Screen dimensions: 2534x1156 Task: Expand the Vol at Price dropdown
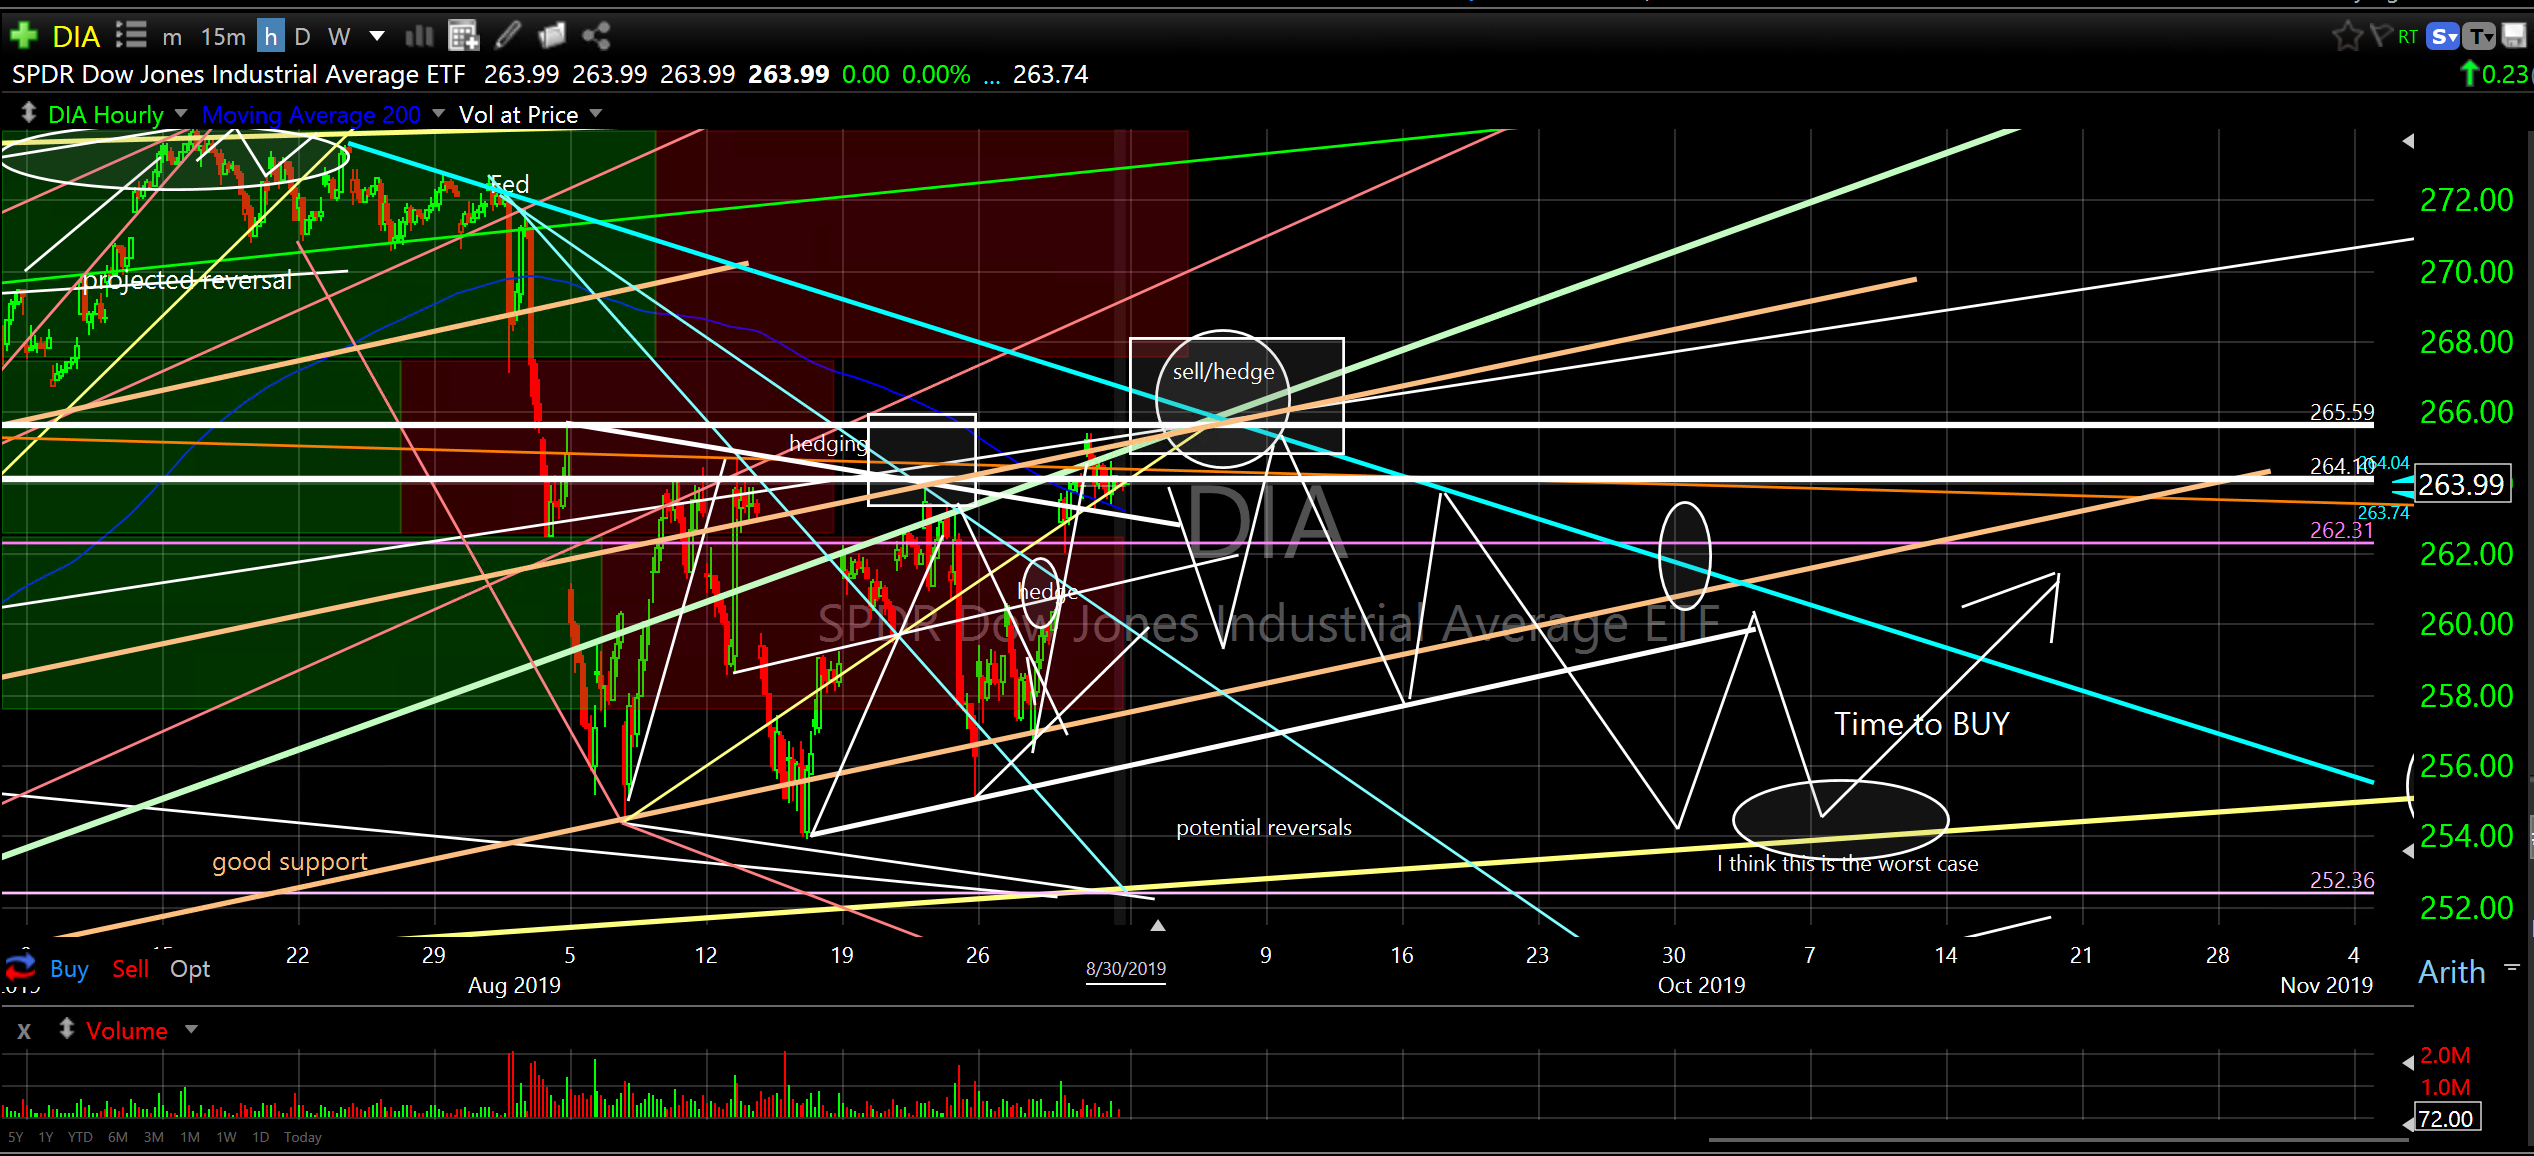click(596, 114)
